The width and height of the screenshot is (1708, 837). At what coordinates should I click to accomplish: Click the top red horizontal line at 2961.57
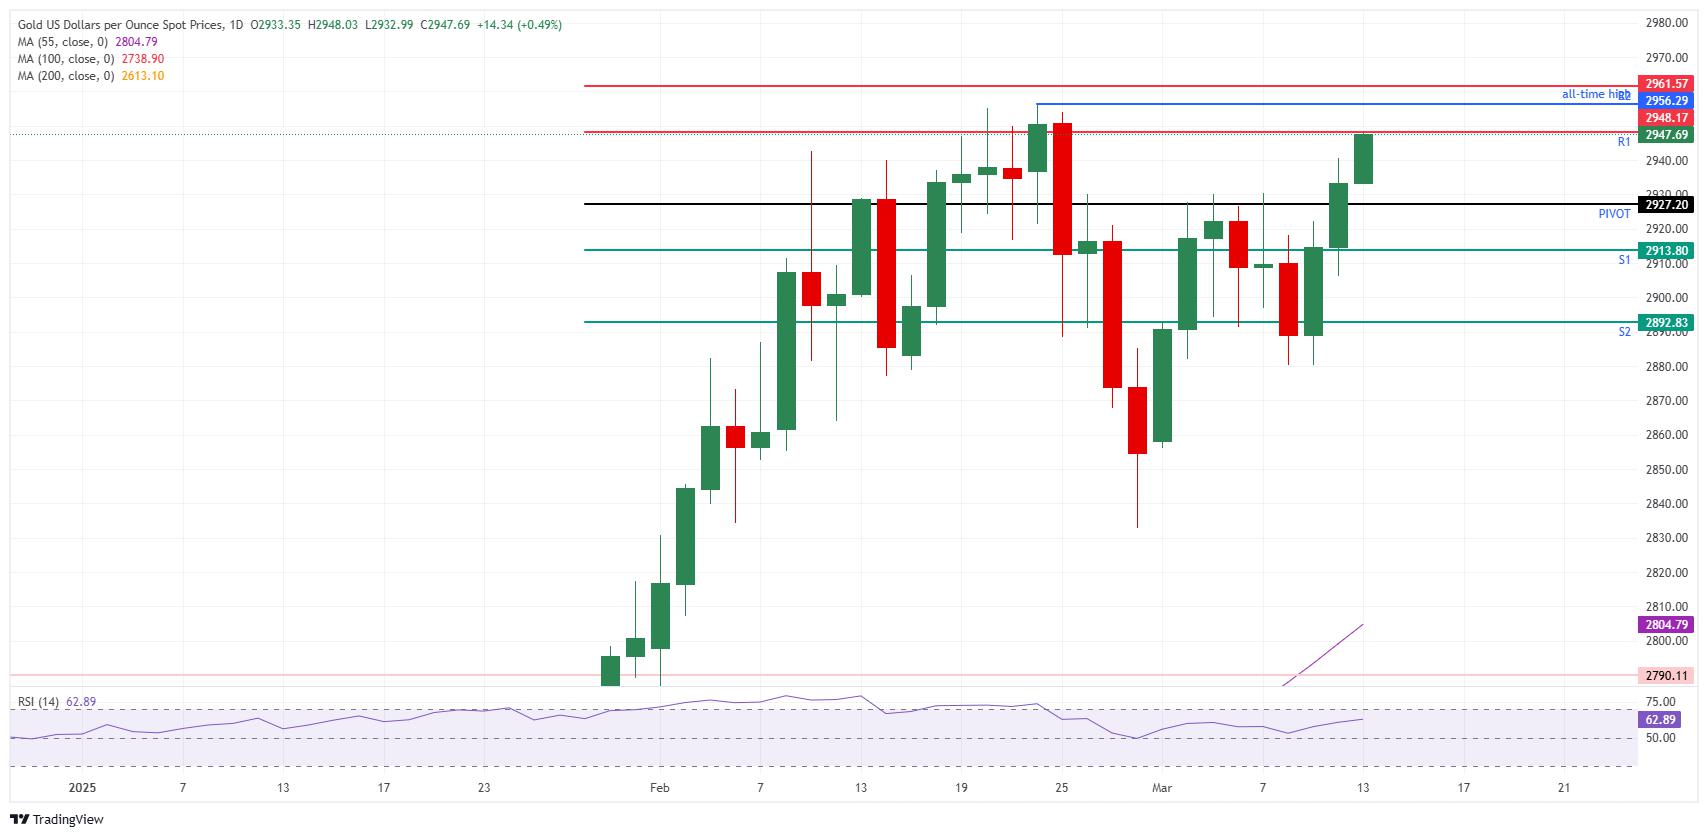[1110, 86]
